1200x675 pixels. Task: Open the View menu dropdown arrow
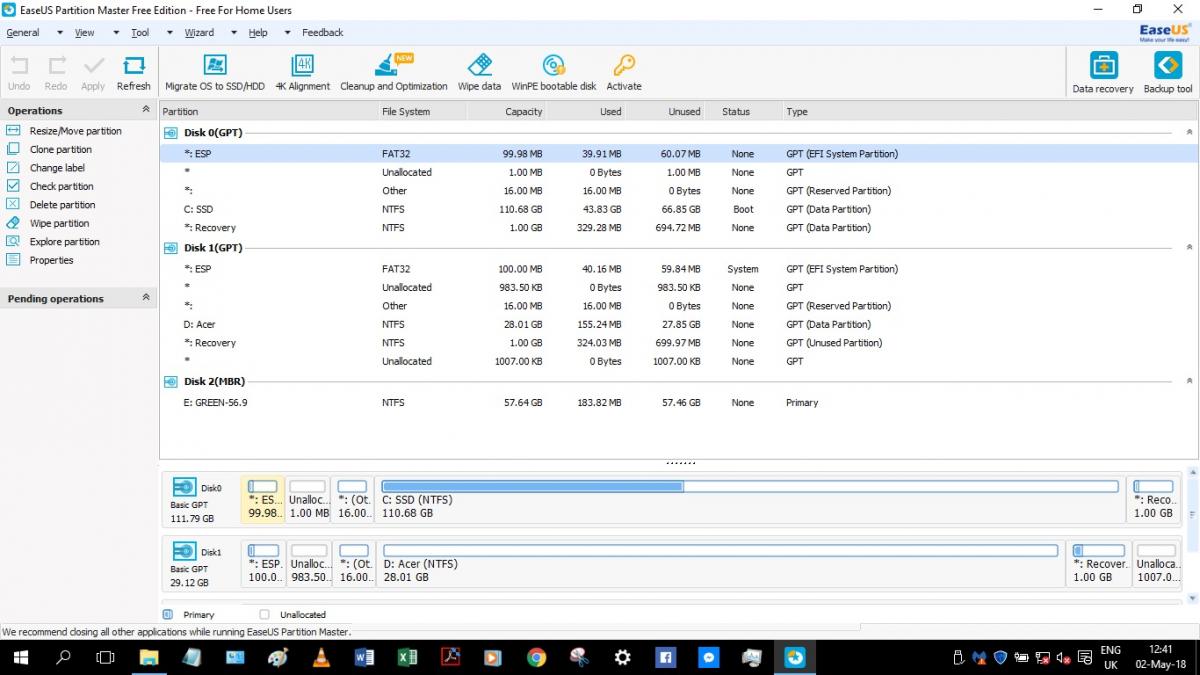coord(115,32)
